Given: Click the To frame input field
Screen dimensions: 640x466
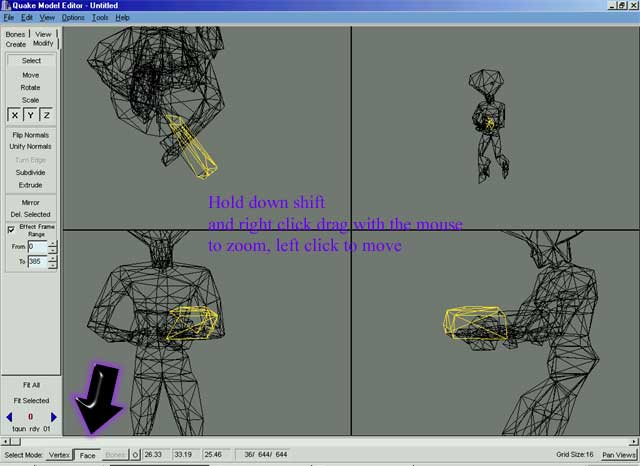Looking at the screenshot, I should coord(36,262).
